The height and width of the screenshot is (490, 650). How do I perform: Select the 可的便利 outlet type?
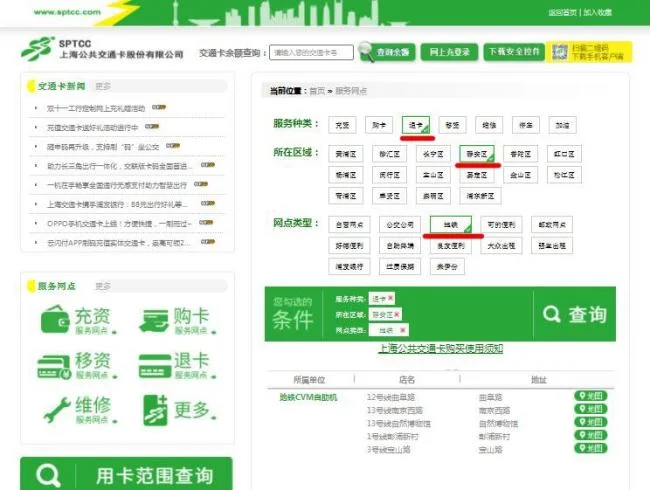coord(501,225)
